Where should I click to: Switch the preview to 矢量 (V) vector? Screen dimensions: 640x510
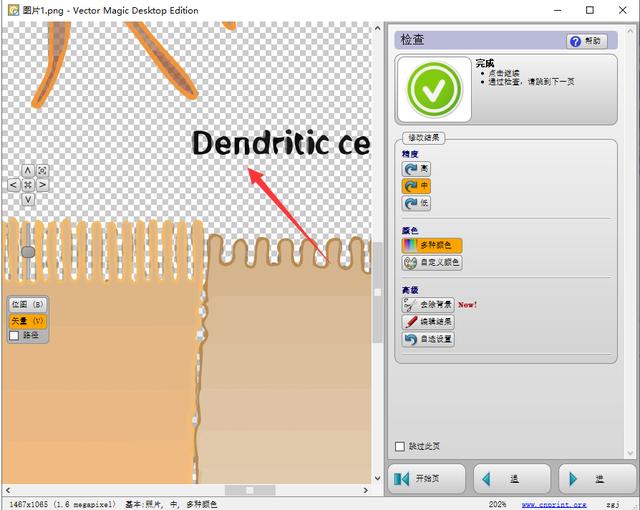[x=27, y=321]
